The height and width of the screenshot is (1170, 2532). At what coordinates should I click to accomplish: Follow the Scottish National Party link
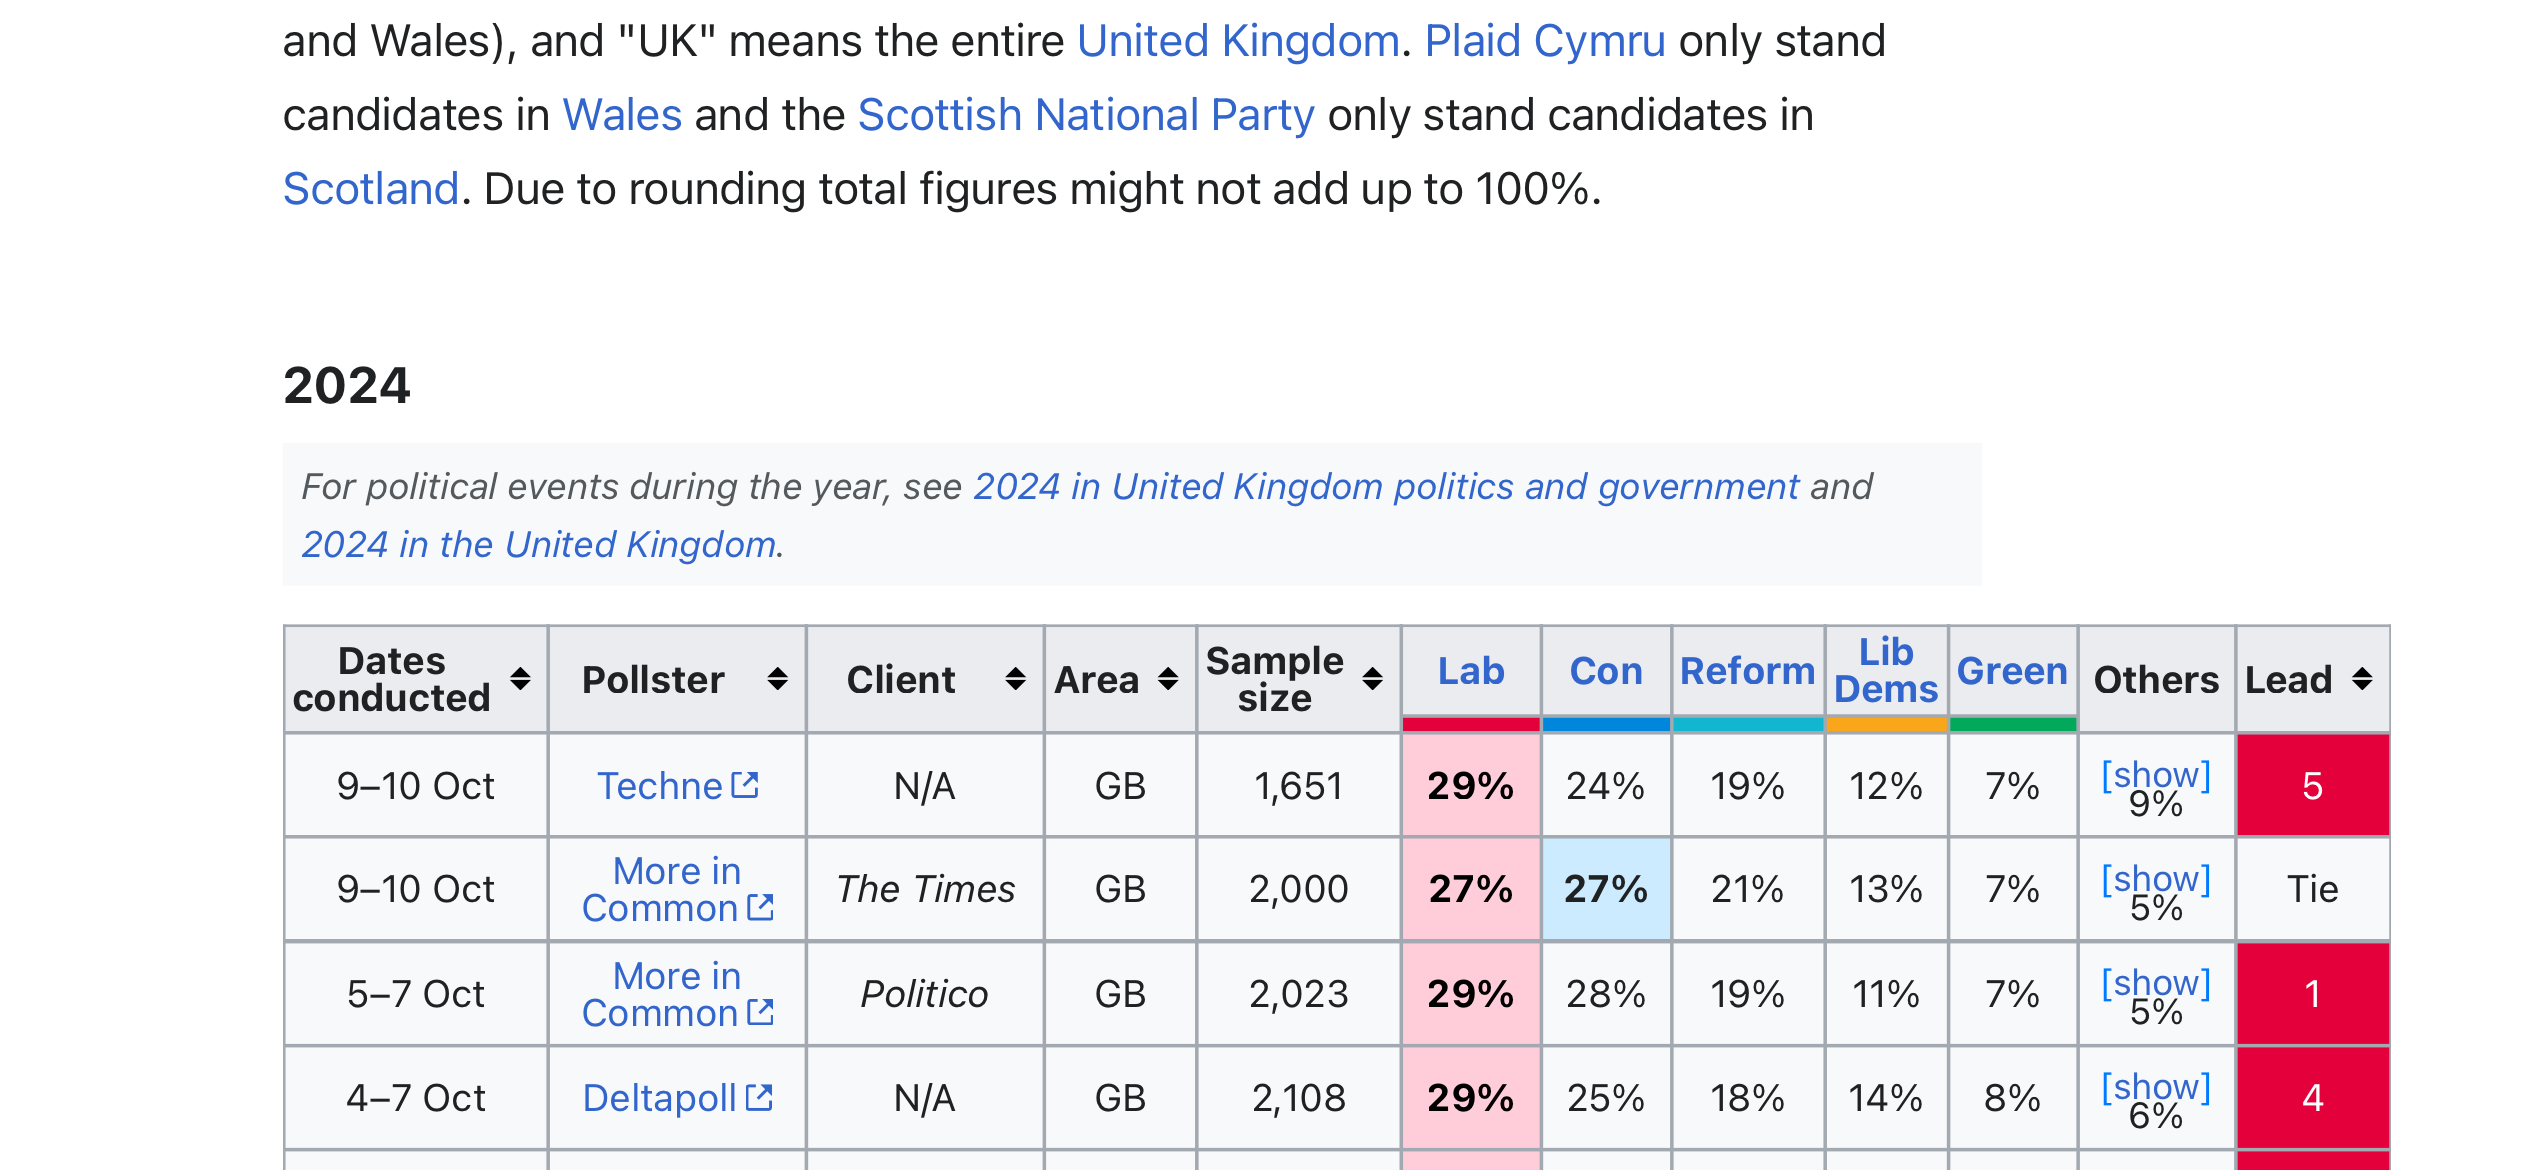tap(1086, 115)
